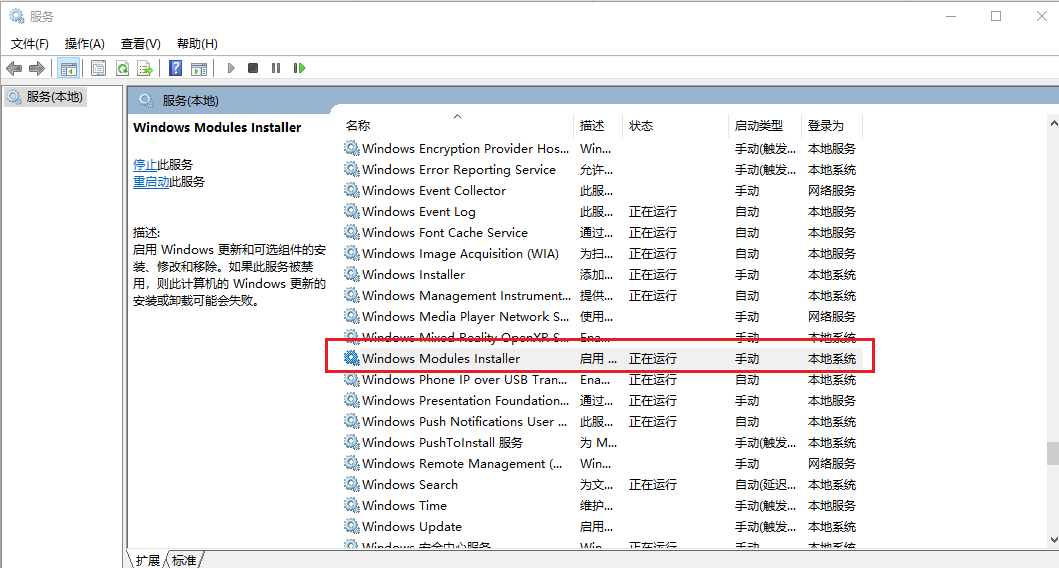Screen dimensions: 1059x568
Task: Select Windows Search service name
Action: tap(410, 484)
